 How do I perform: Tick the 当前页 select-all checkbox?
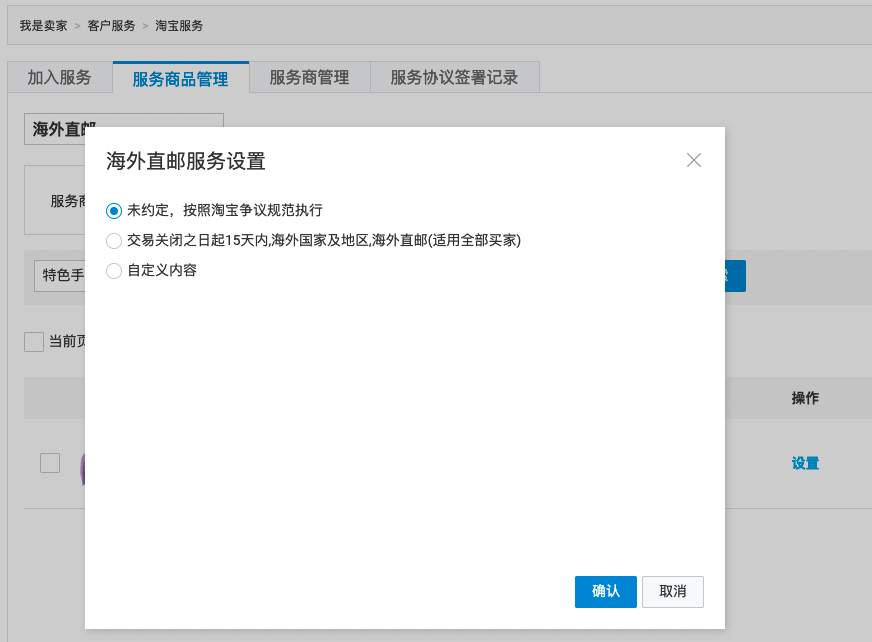pyautogui.click(x=34, y=342)
